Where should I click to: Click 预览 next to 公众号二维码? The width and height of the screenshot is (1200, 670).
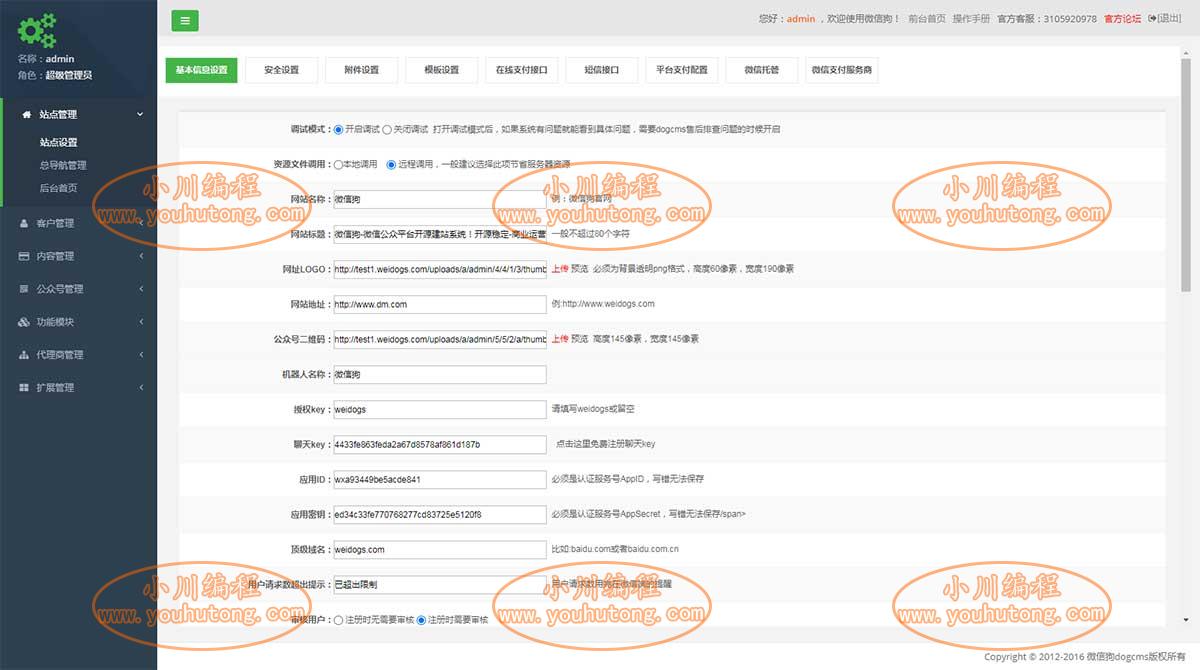click(x=579, y=339)
